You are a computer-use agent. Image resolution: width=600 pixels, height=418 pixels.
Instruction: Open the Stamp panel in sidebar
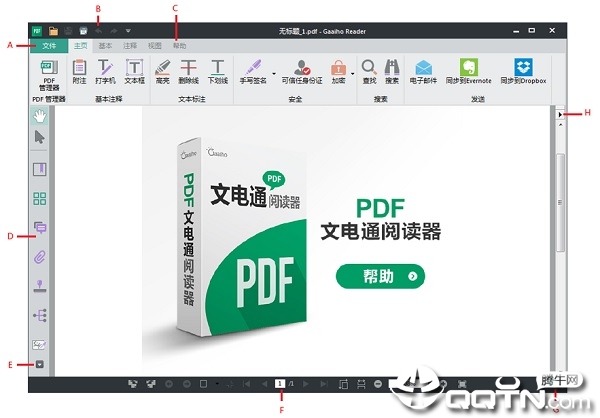pos(40,286)
